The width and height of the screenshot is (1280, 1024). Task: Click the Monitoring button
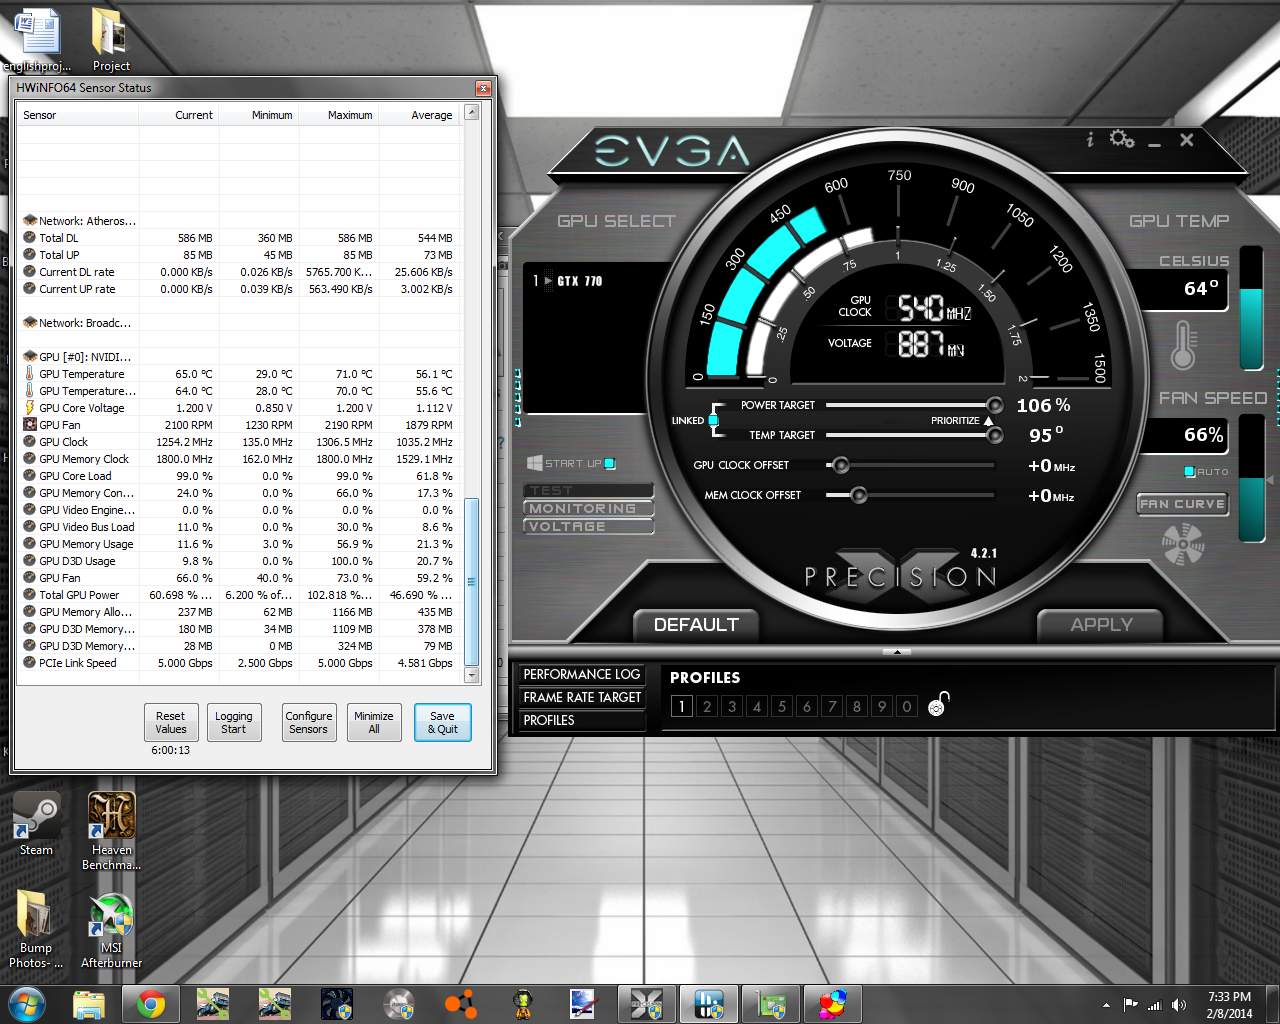coord(589,509)
